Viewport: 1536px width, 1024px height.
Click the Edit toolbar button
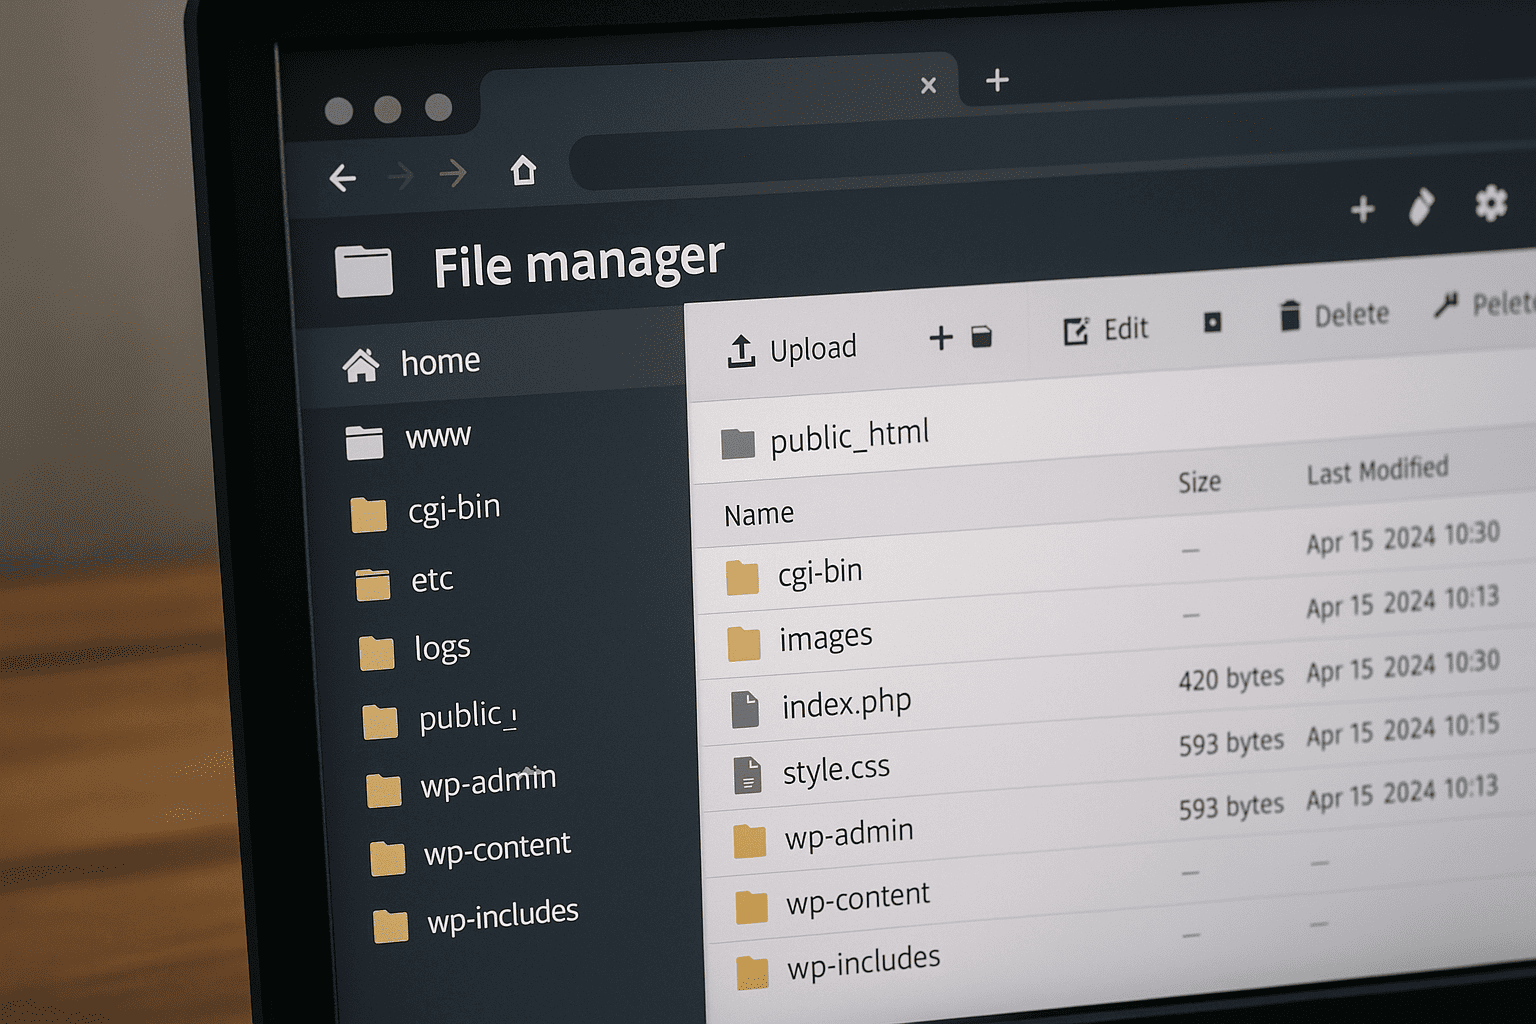pos(1106,330)
